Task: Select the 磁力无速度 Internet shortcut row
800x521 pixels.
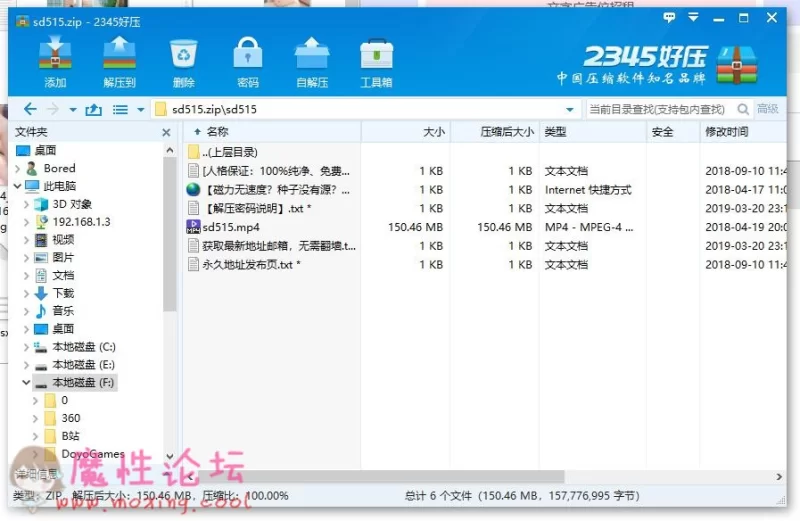Action: (x=485, y=190)
